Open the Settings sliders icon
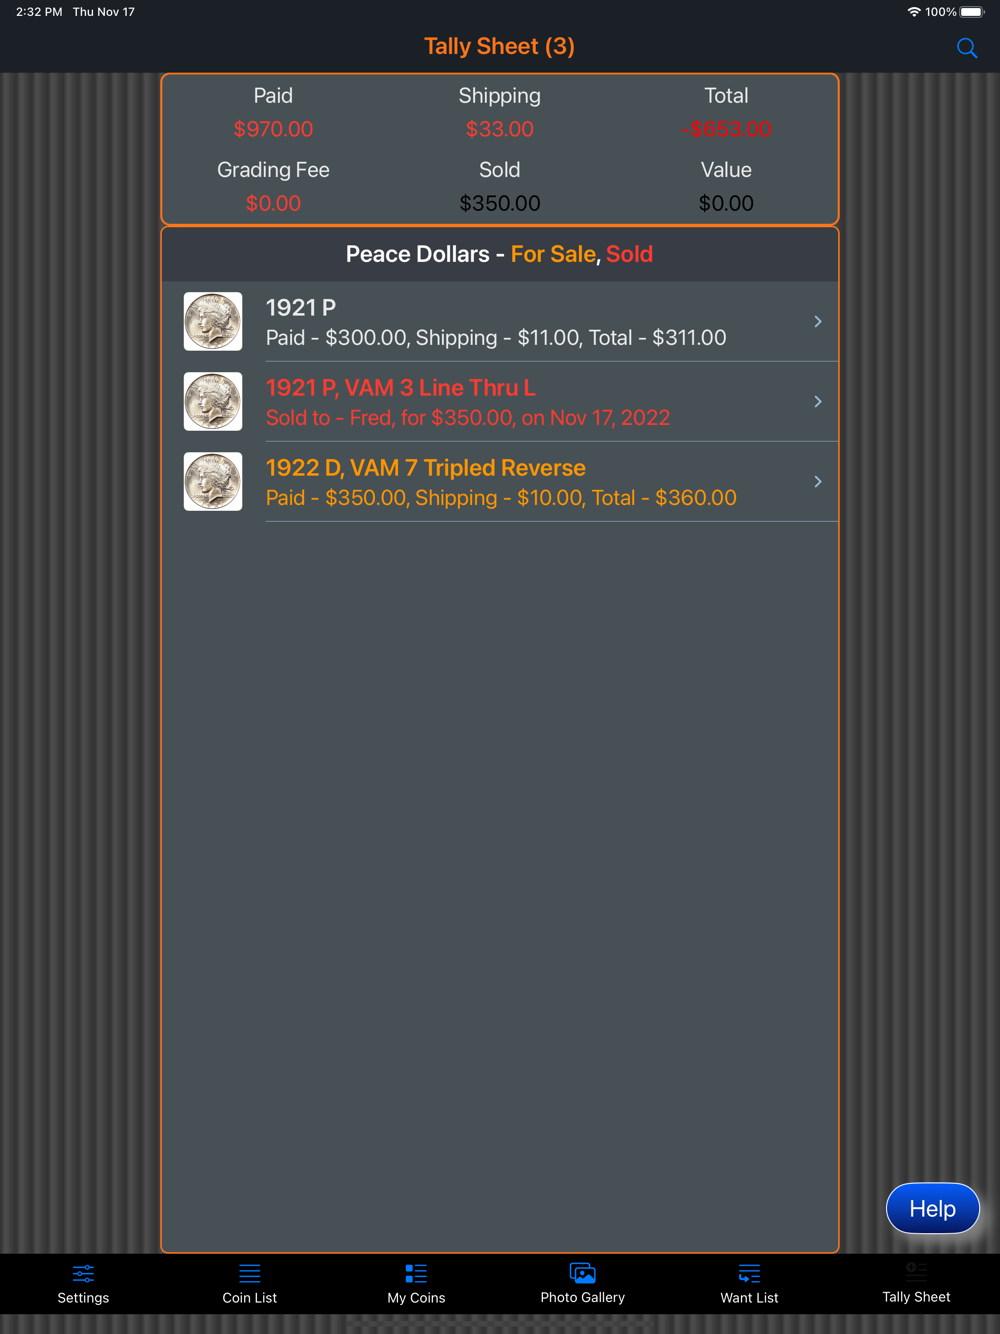 click(x=83, y=1273)
